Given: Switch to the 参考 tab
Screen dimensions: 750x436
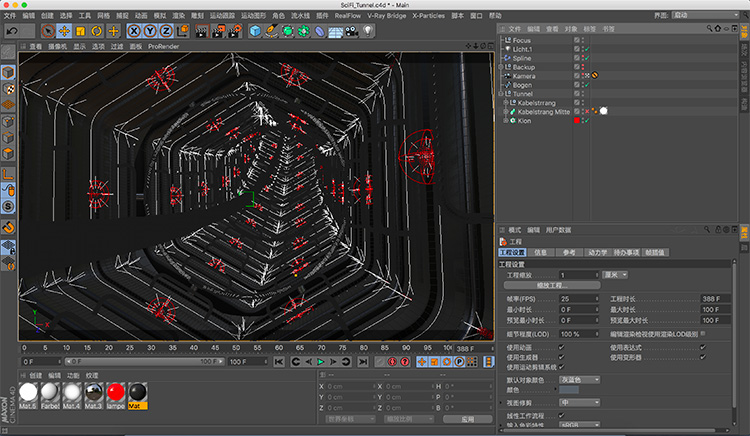Looking at the screenshot, I should [x=569, y=252].
